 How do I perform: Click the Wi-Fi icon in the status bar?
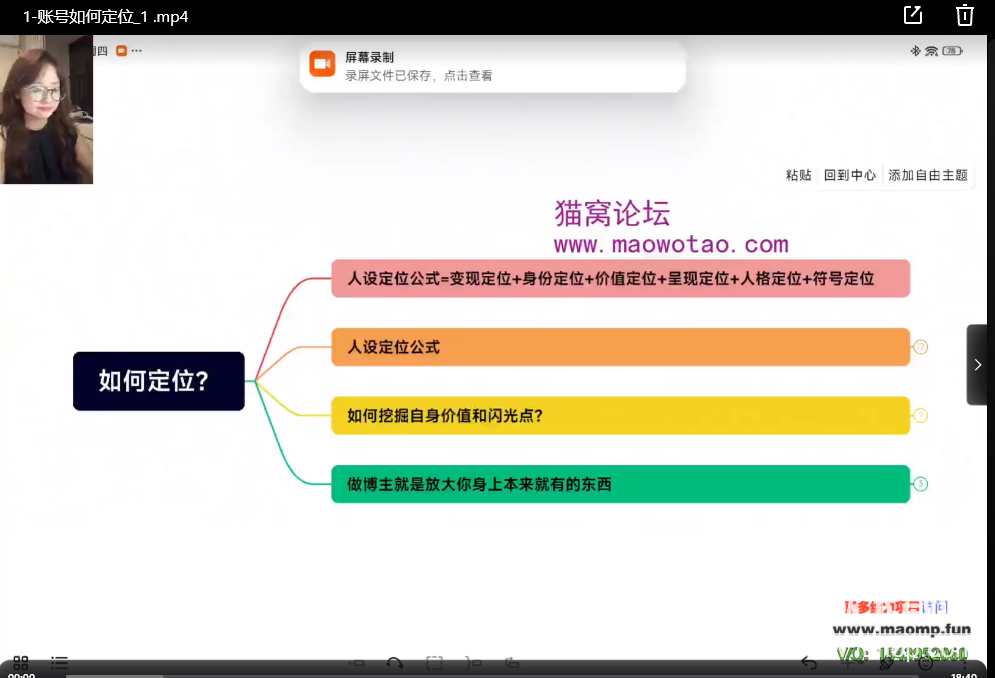[930, 51]
